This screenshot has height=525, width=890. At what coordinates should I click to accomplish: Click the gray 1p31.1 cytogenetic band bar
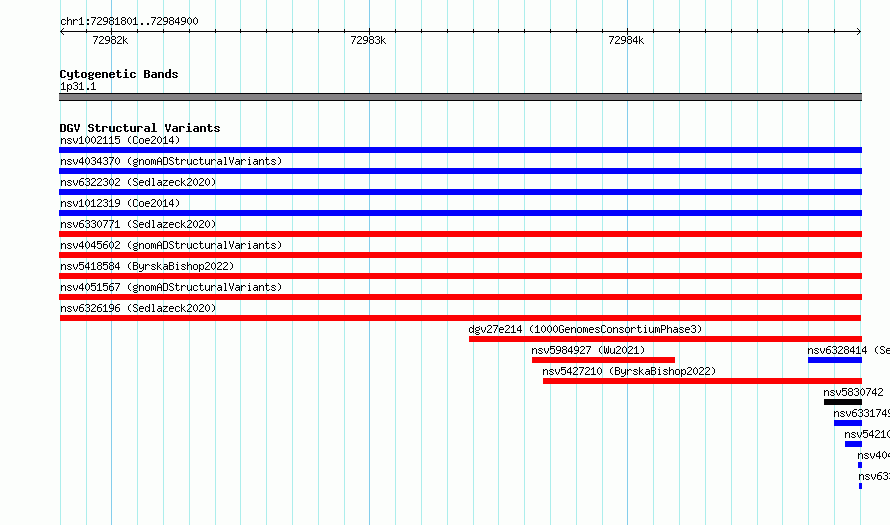(x=460, y=97)
